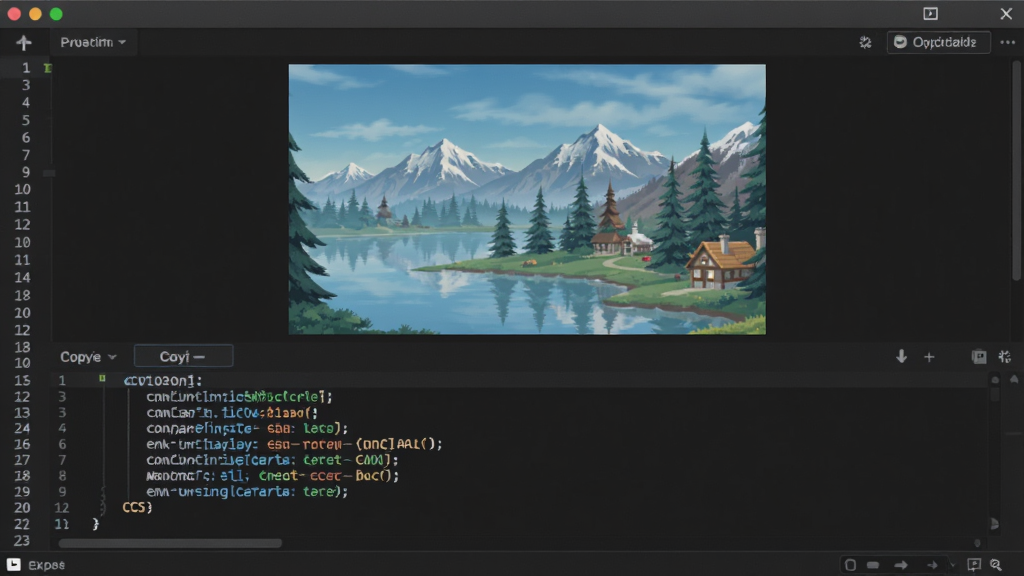Click the Expas status bar icon
1024x576 pixels.
[x=14, y=565]
